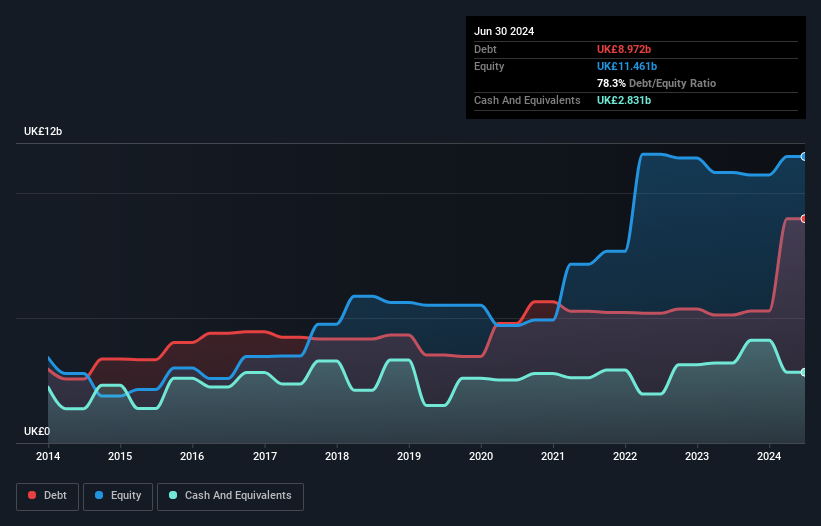Viewport: 821px width, 526px height.
Task: Toggle the Debt legend button
Action: pos(48,496)
